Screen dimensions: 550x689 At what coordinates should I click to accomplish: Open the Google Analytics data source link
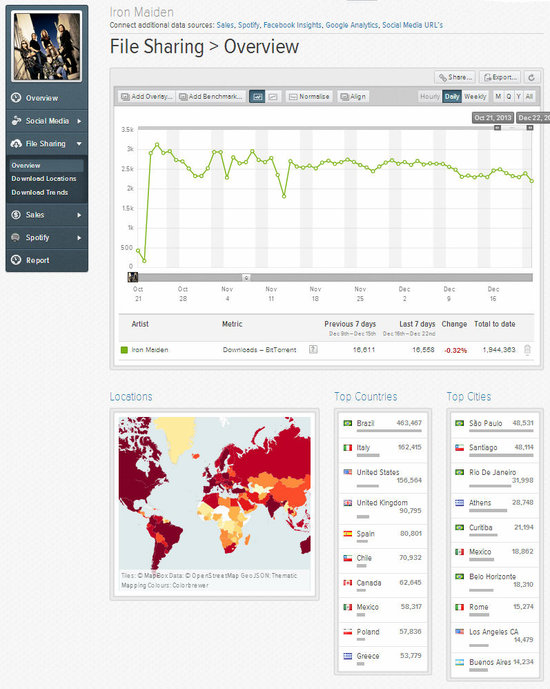click(352, 25)
